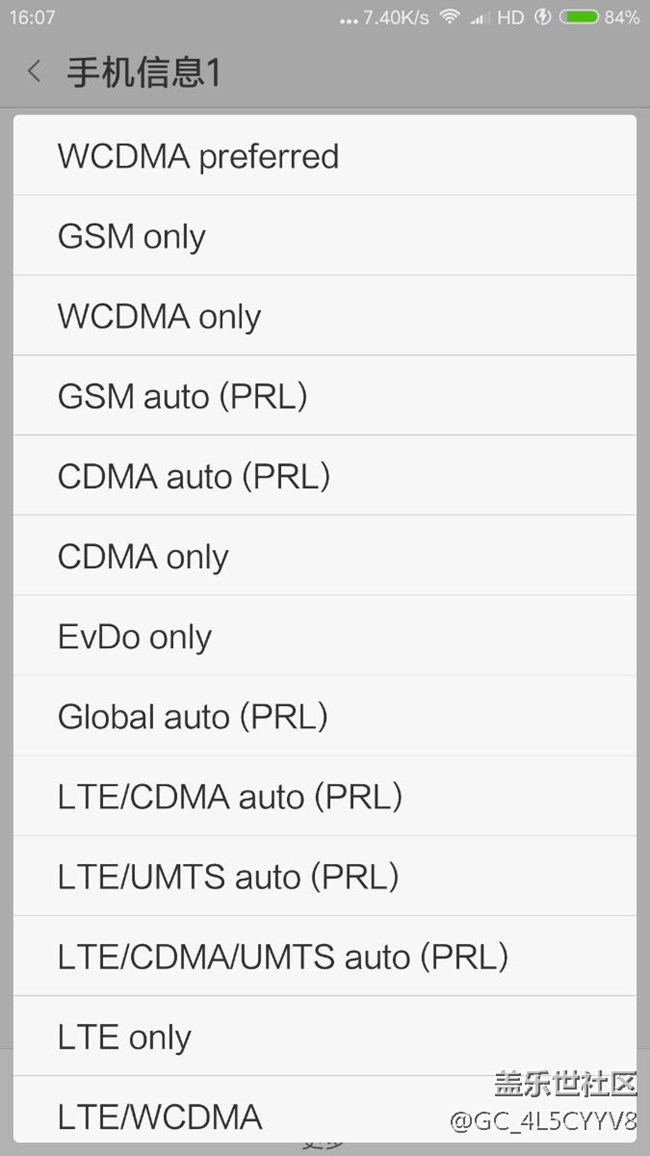The width and height of the screenshot is (650, 1156).
Task: Select CDMA auto (PRL) entry
Action: (193, 476)
